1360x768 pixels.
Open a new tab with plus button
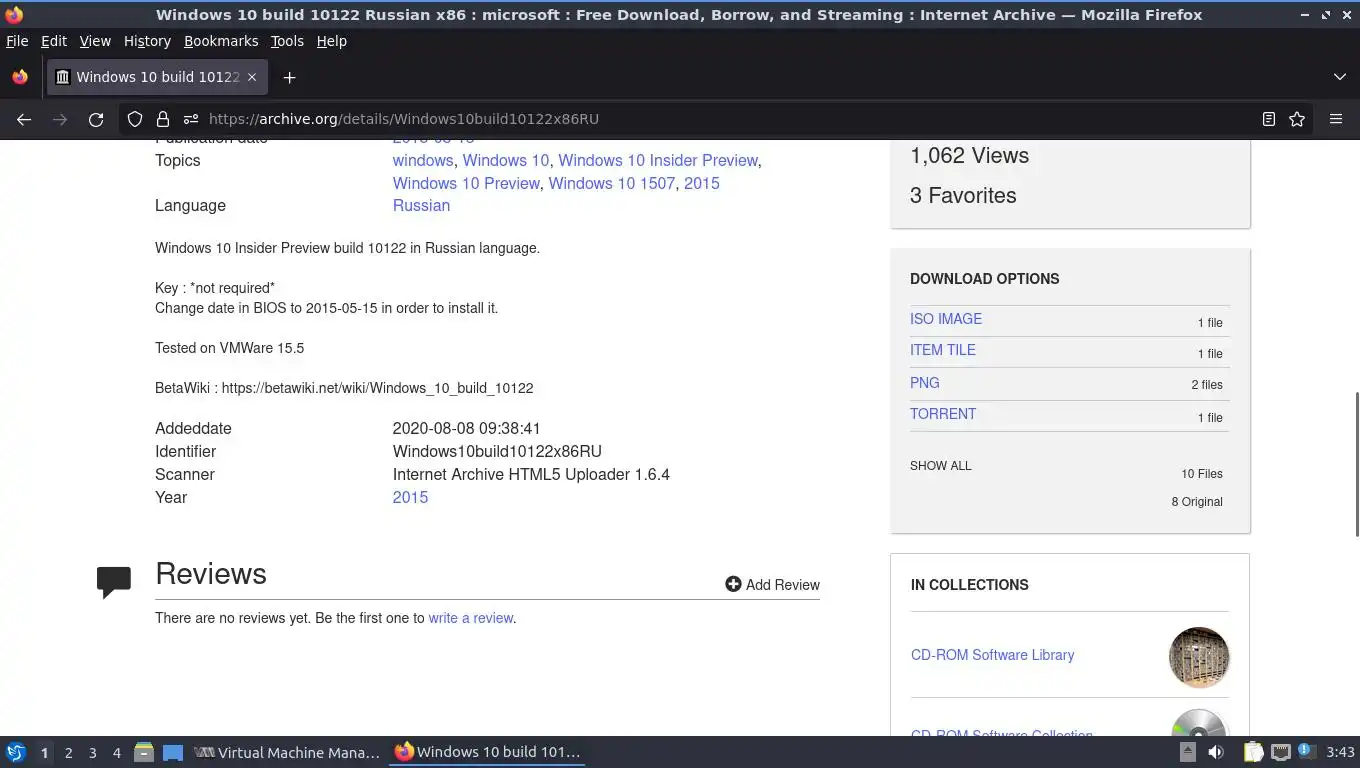pyautogui.click(x=289, y=77)
